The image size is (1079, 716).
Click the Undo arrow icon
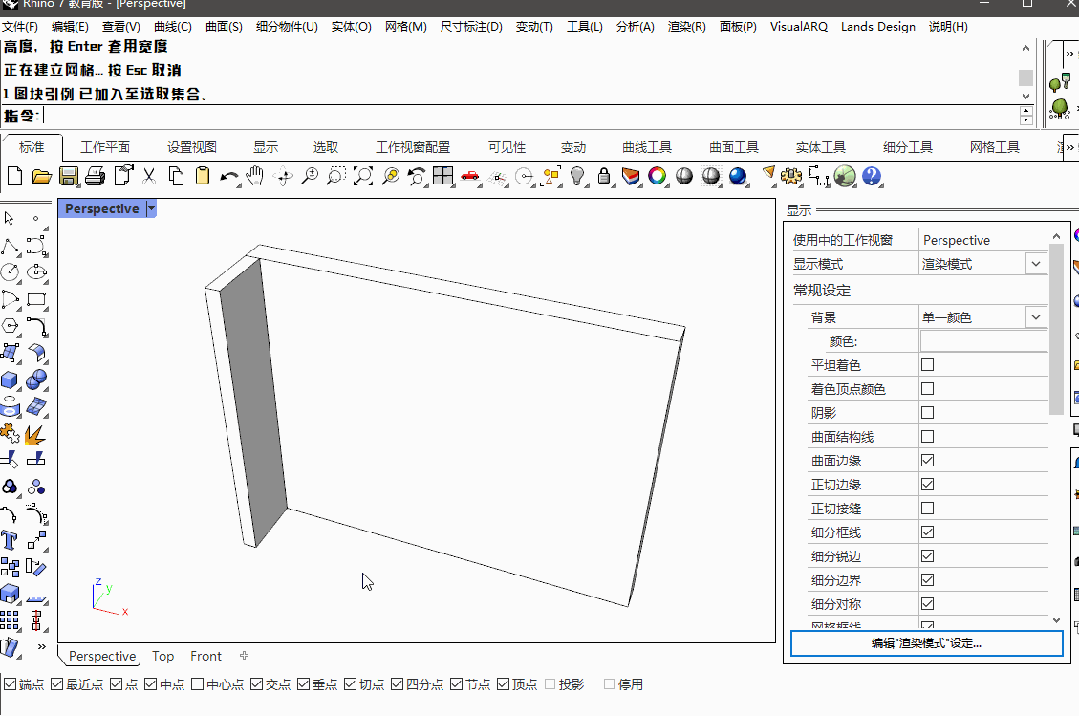click(229, 177)
